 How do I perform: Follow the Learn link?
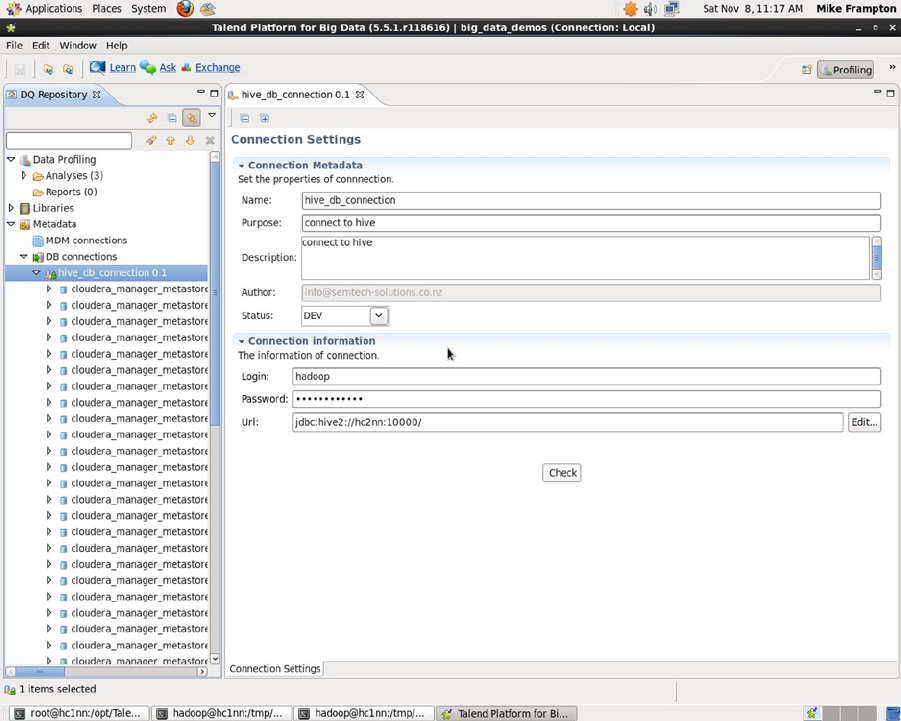click(x=122, y=68)
